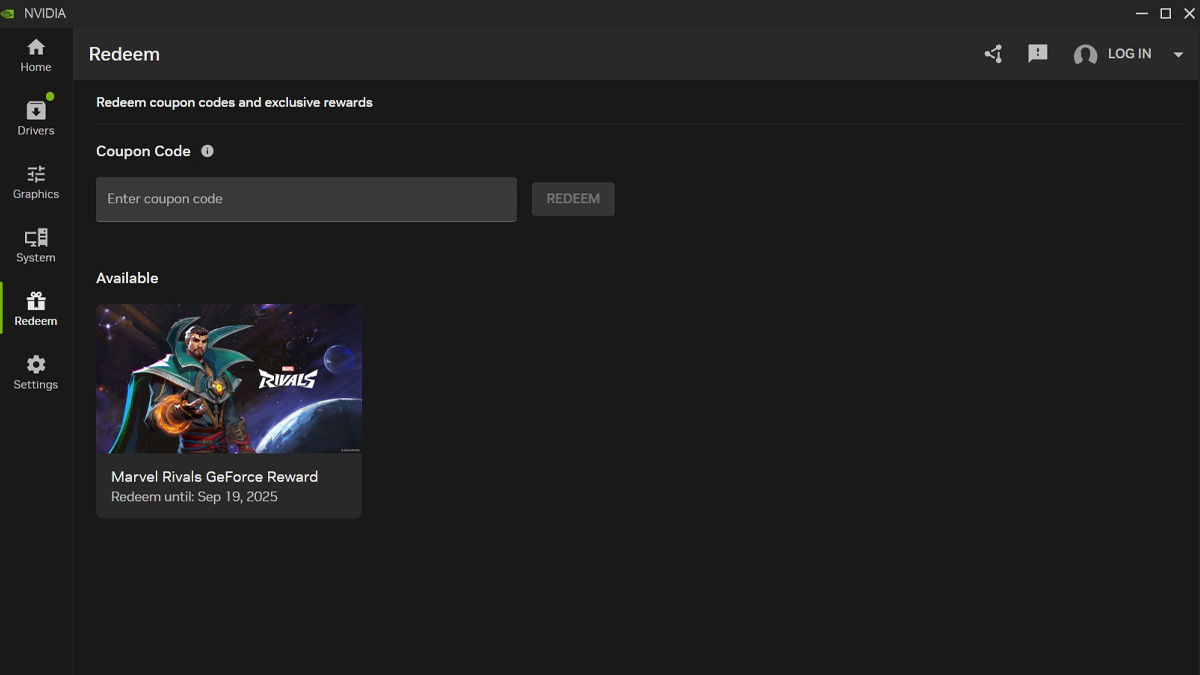Select Marvel Rivals GeForce Reward title
This screenshot has height=675, width=1200.
[214, 477]
